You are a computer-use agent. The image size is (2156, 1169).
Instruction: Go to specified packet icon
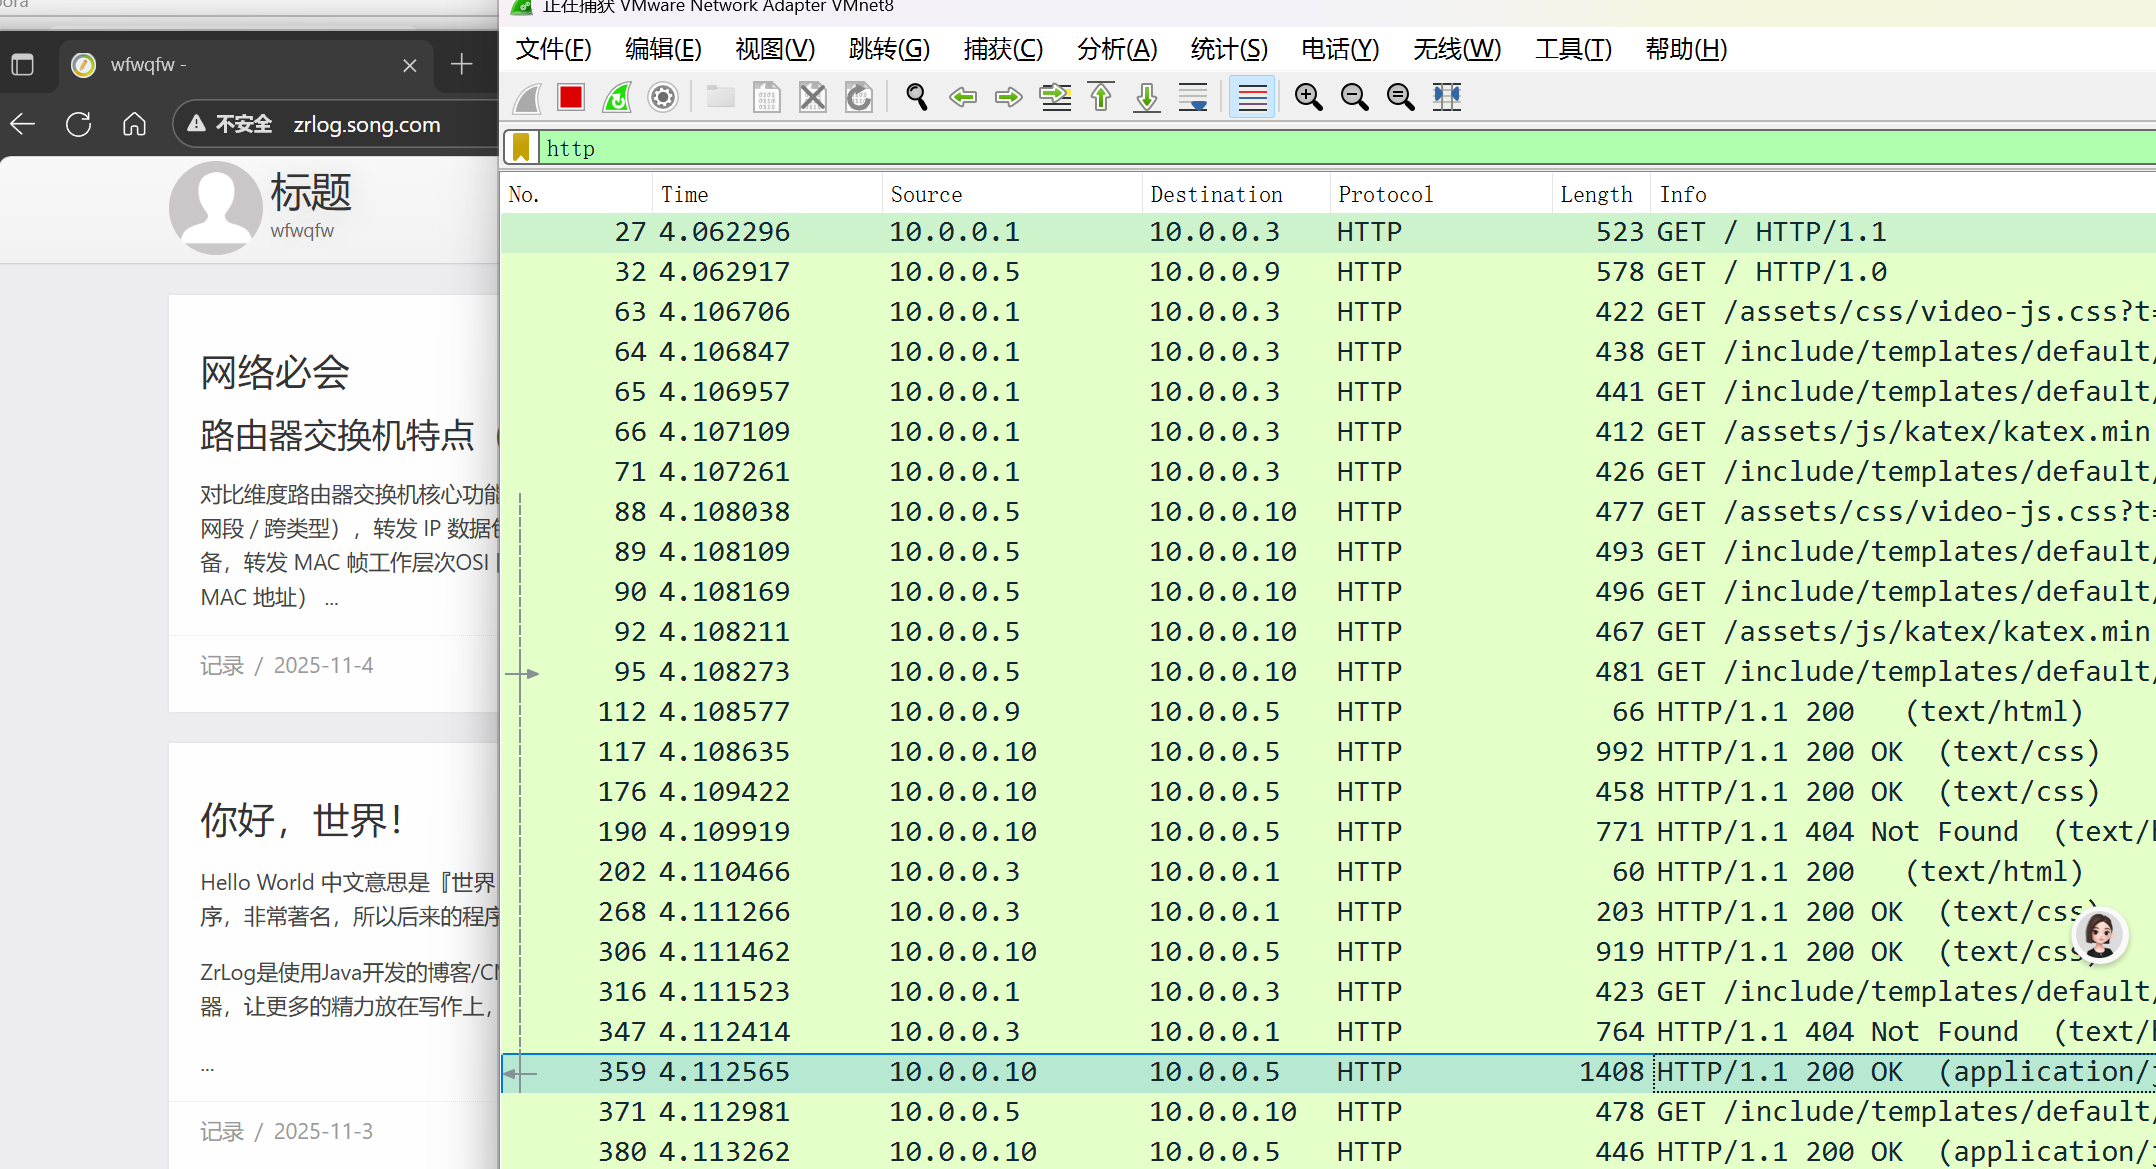1055,97
